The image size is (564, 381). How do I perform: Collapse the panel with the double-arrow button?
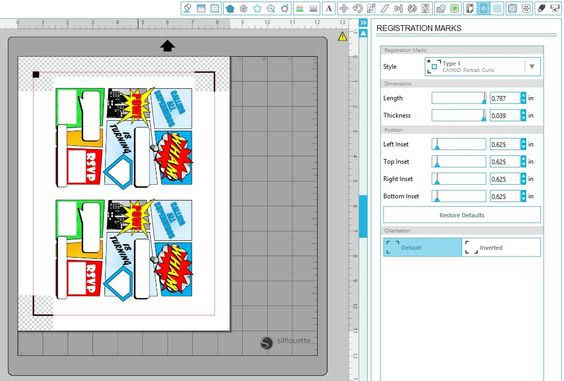click(x=363, y=23)
